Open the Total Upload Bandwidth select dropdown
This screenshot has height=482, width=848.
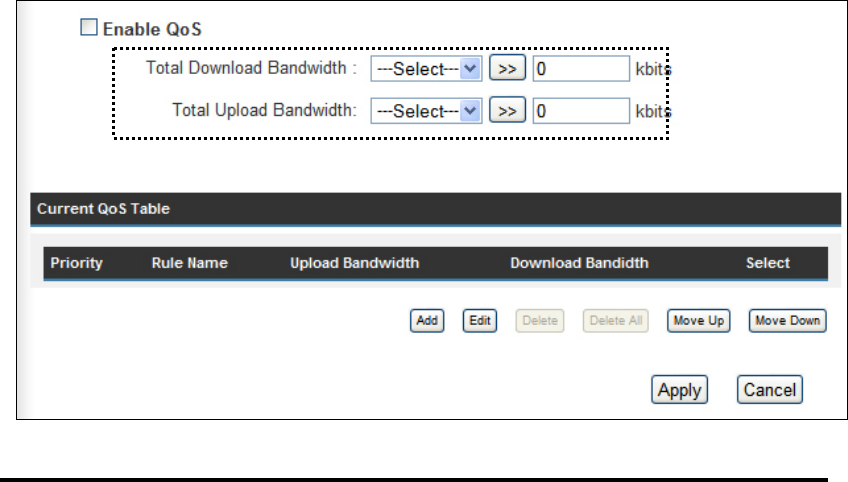tap(426, 111)
